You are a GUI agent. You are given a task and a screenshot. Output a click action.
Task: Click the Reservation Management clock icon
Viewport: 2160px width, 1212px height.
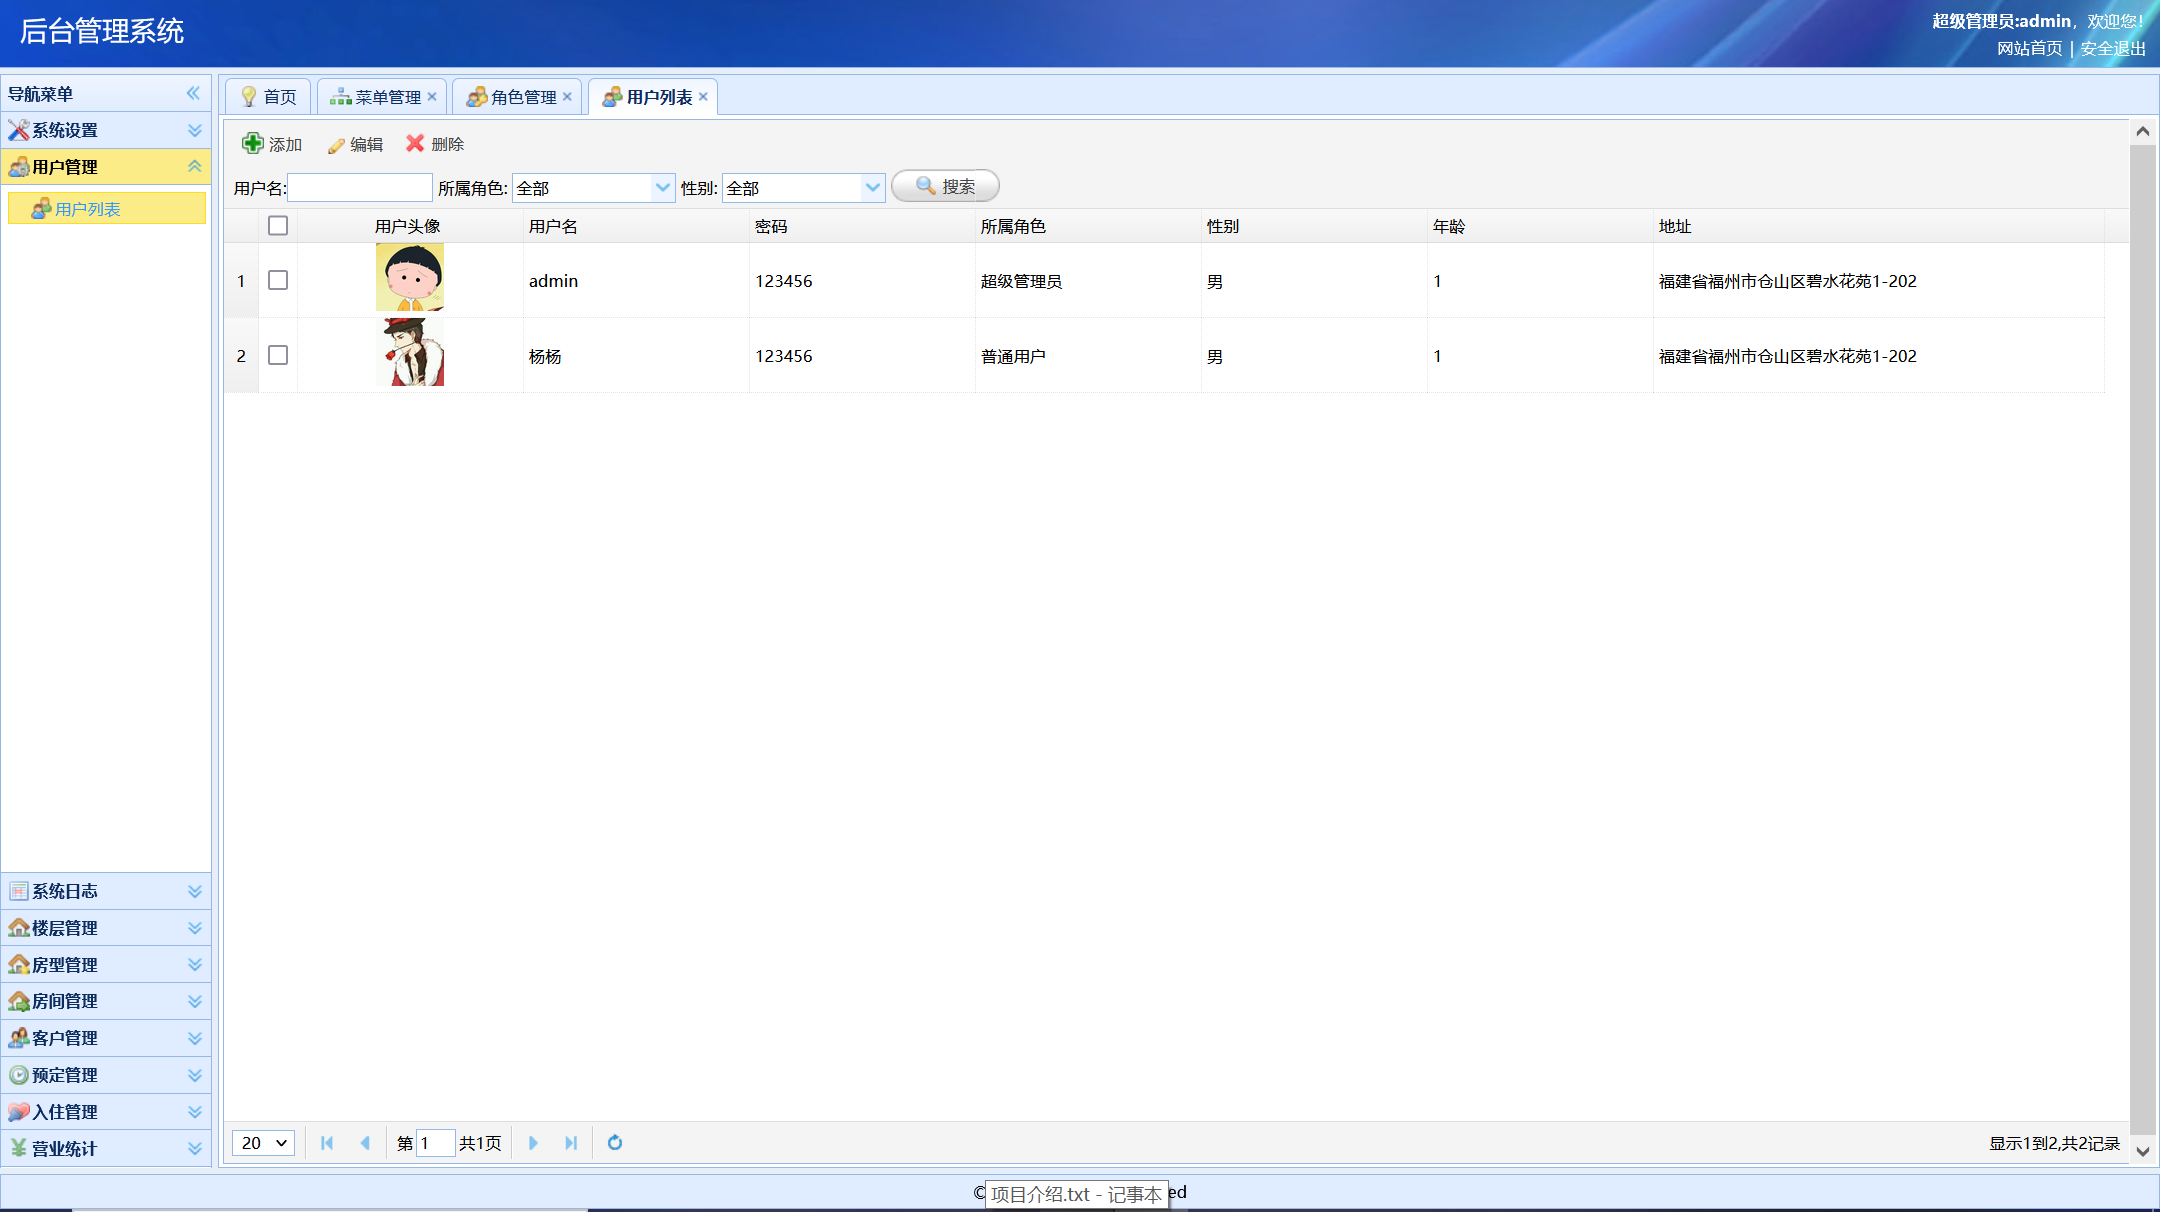18,1075
